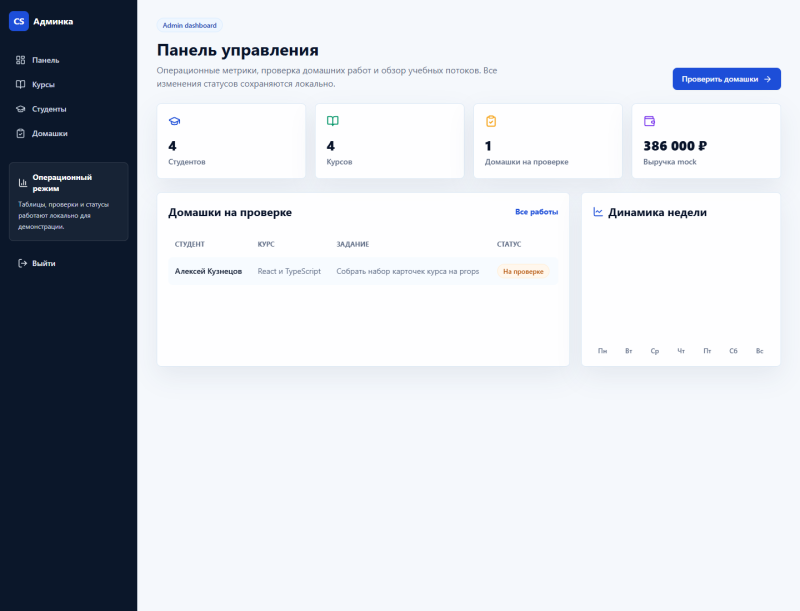
Task: Click the graduation cap icon on the Студентов card
Action: pos(174,121)
